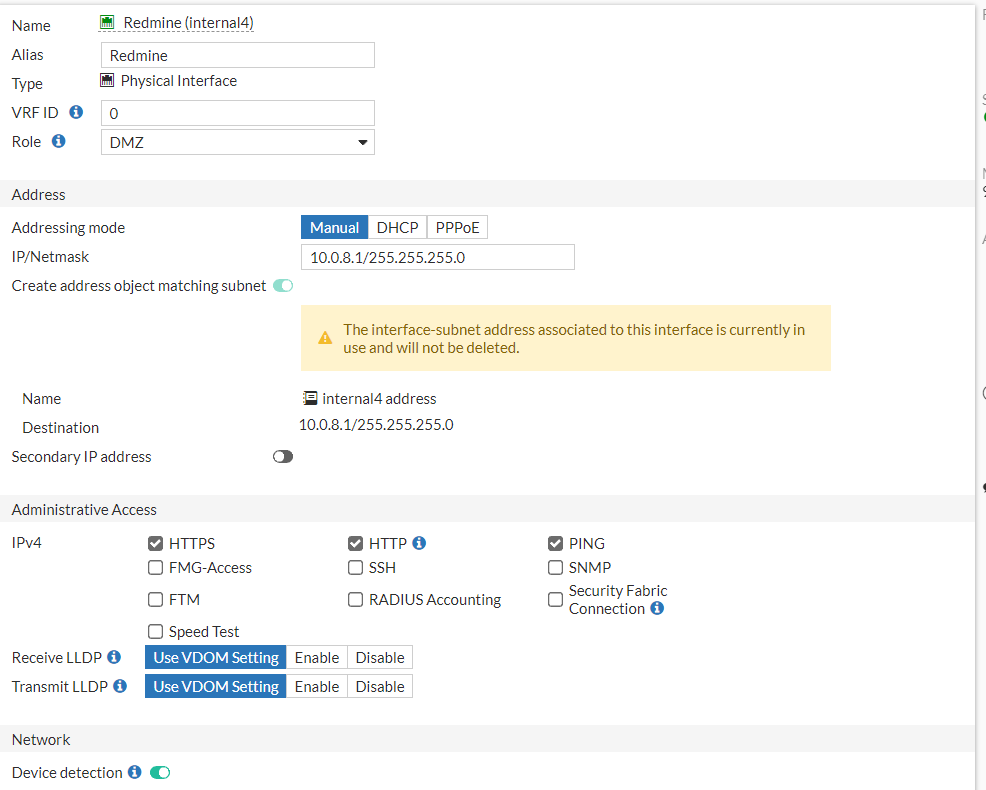986x790 pixels.
Task: Switch addressing mode to DHCP
Action: click(397, 228)
